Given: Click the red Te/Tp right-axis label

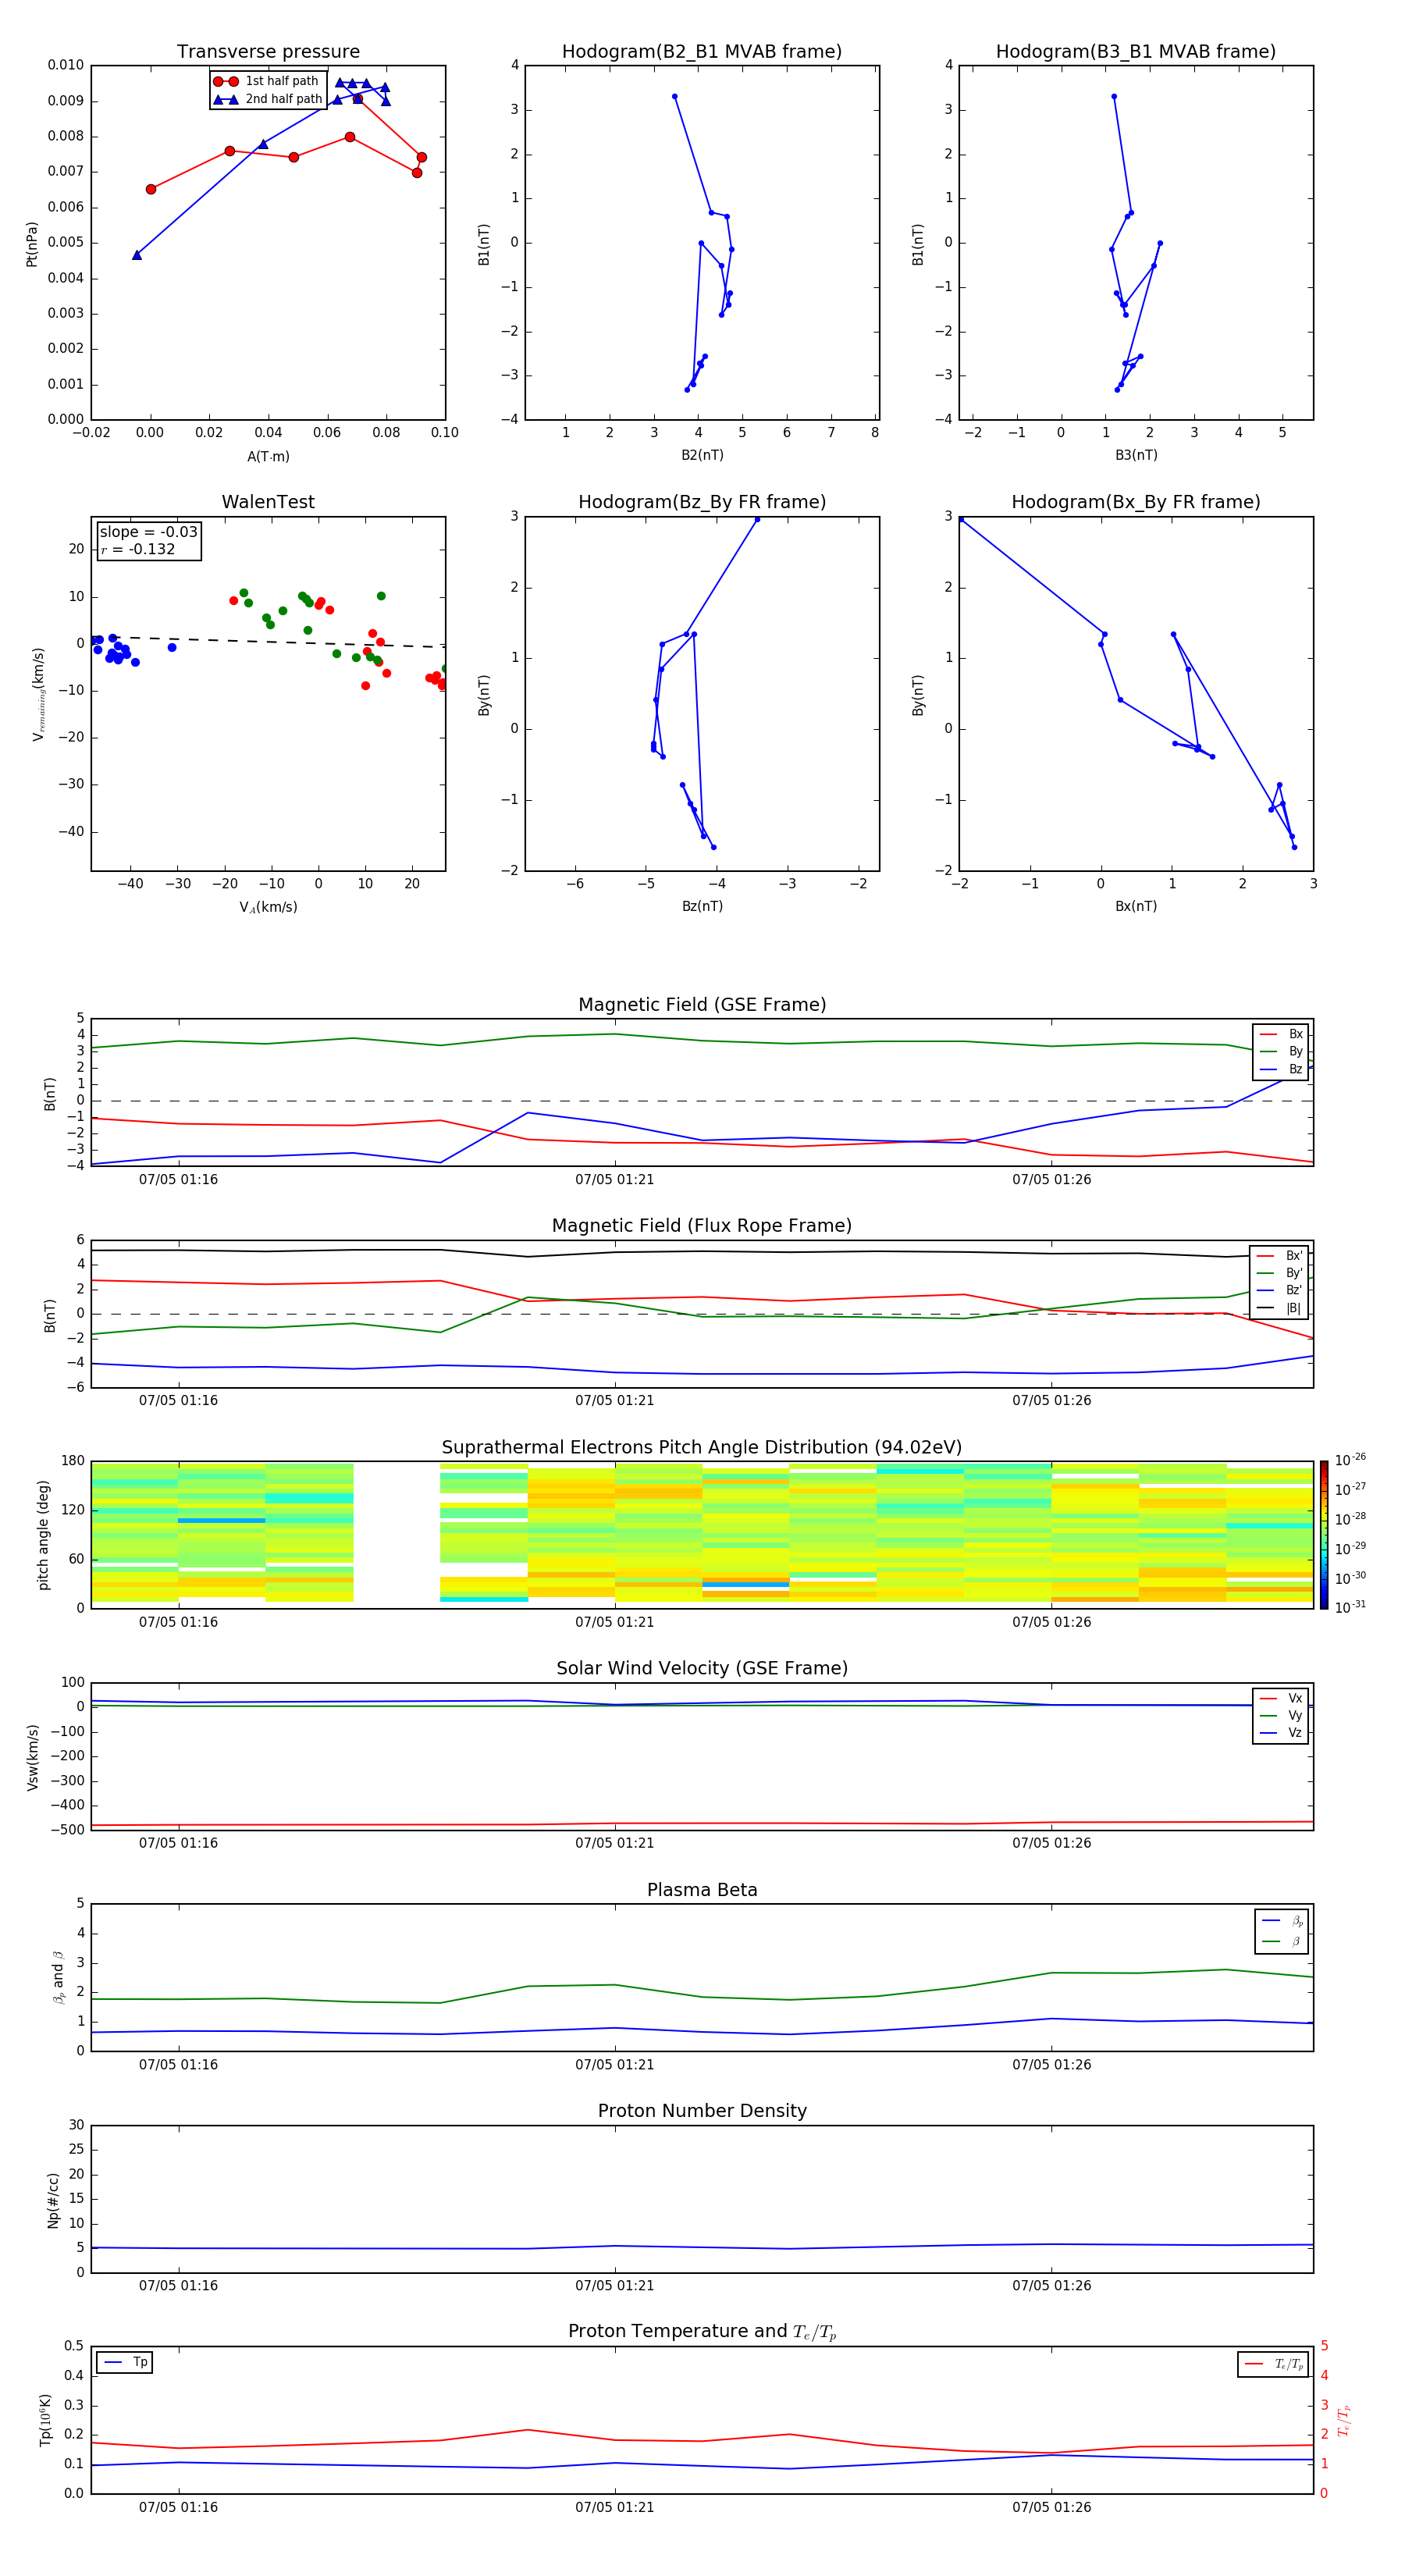Looking at the screenshot, I should pos(1344,2420).
